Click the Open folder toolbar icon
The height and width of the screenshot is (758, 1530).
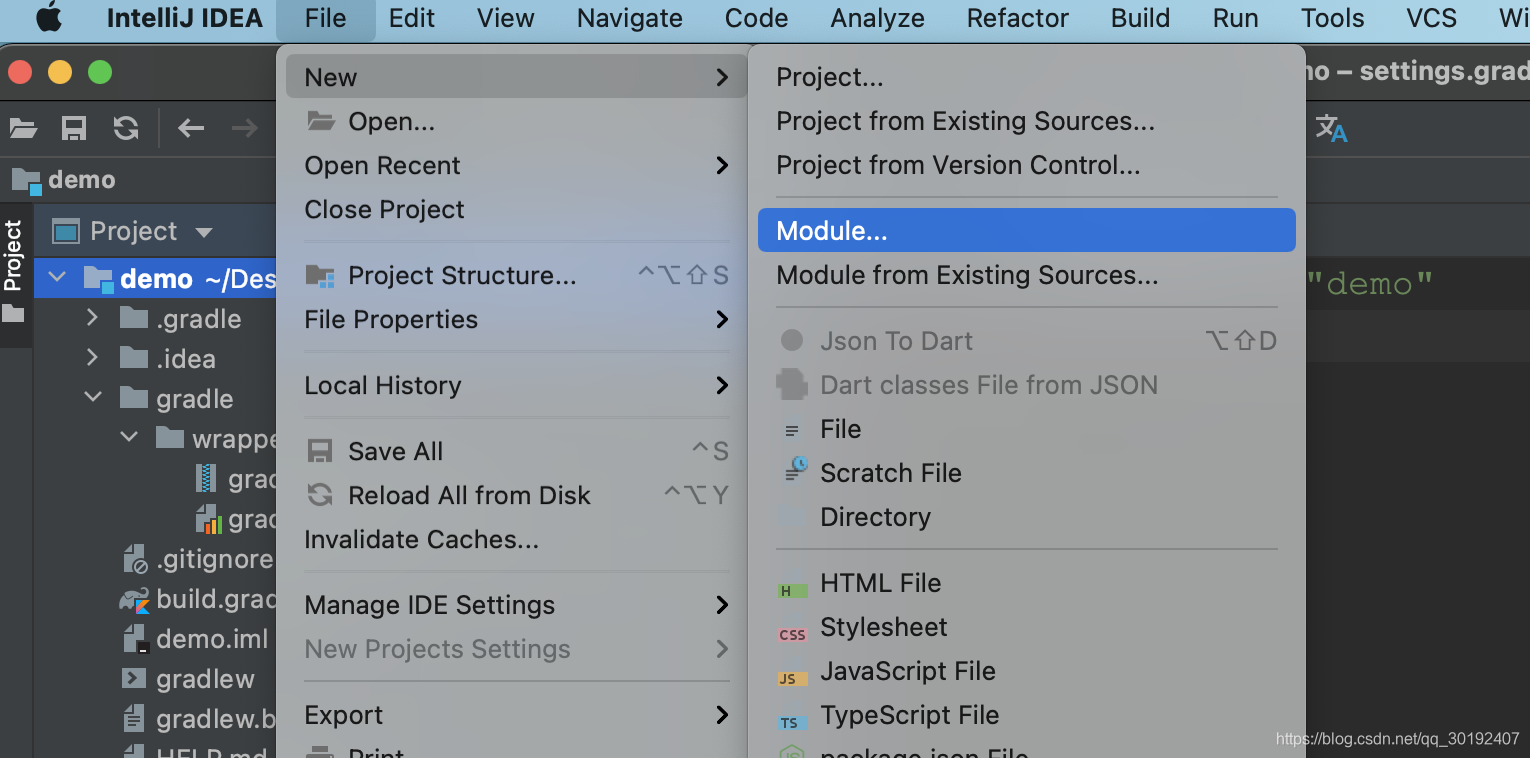click(x=23, y=128)
